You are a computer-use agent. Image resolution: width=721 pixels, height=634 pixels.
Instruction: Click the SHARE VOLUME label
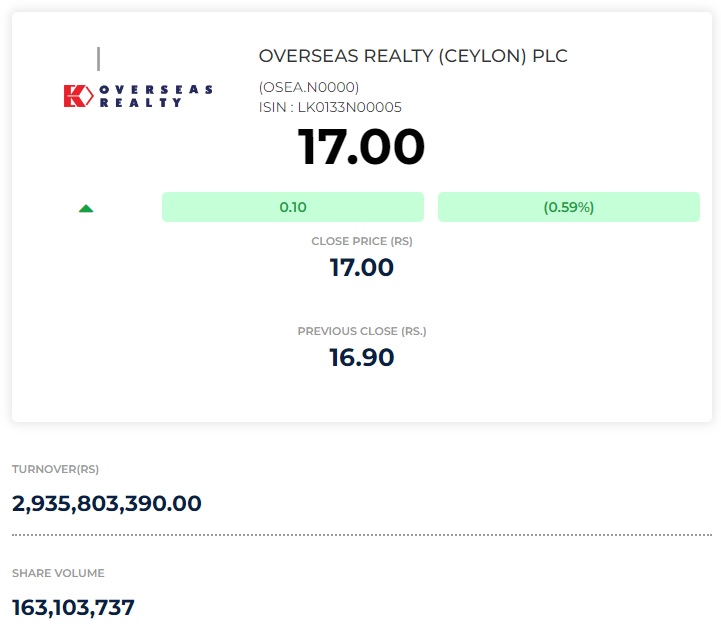point(58,573)
